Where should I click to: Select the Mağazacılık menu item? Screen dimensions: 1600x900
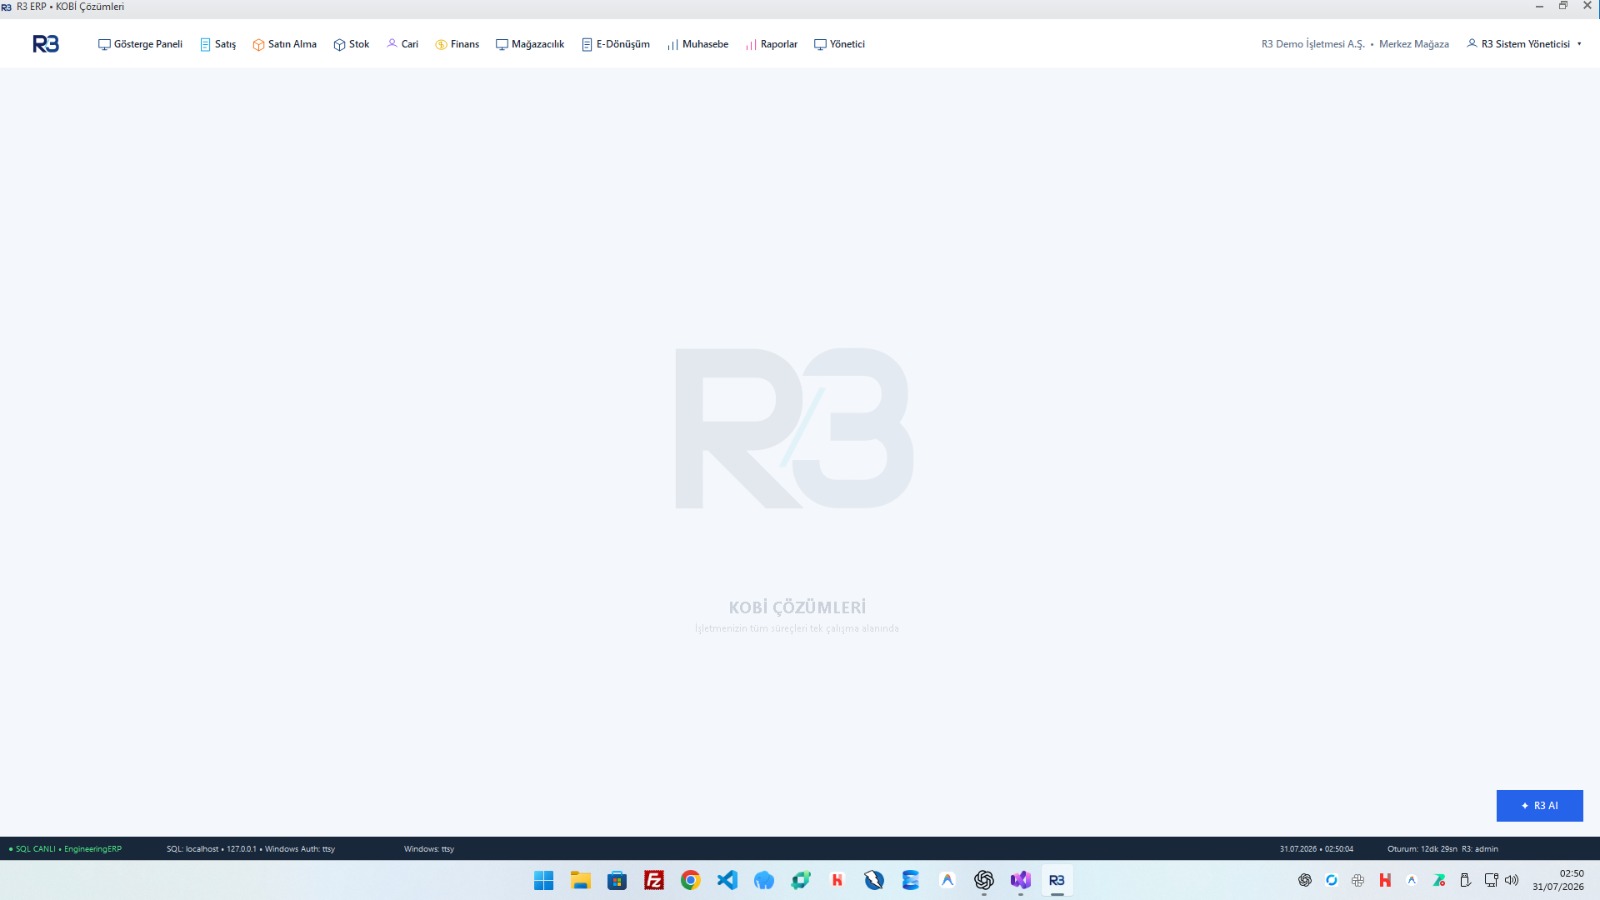(x=530, y=44)
